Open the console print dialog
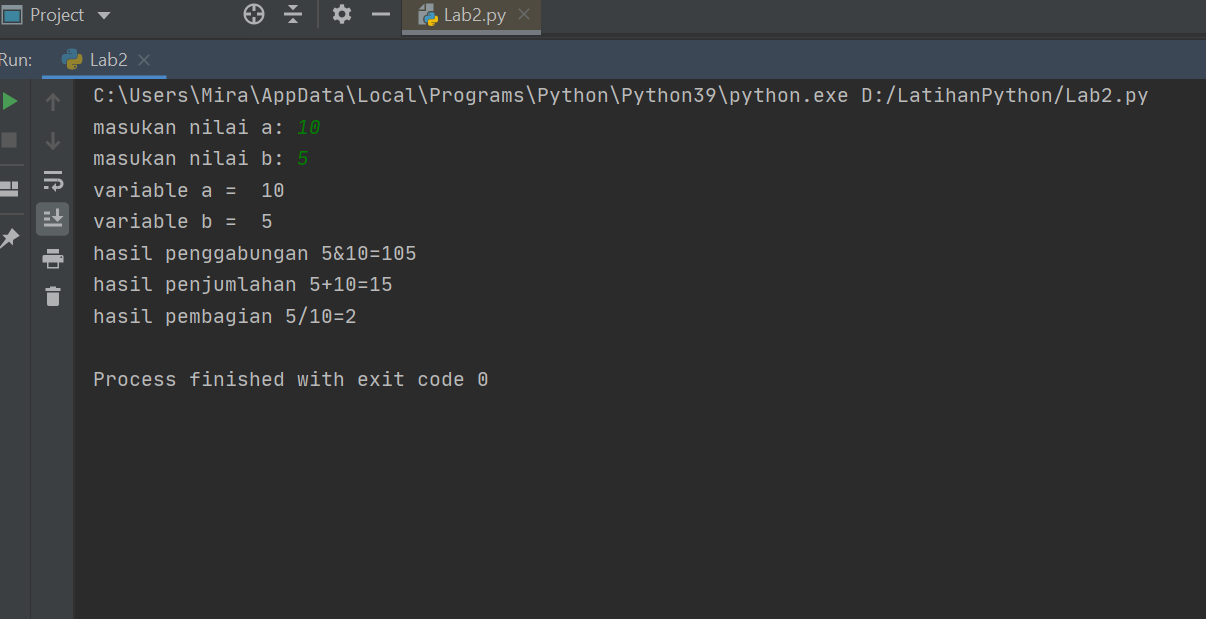The width and height of the screenshot is (1206, 619). click(52, 258)
